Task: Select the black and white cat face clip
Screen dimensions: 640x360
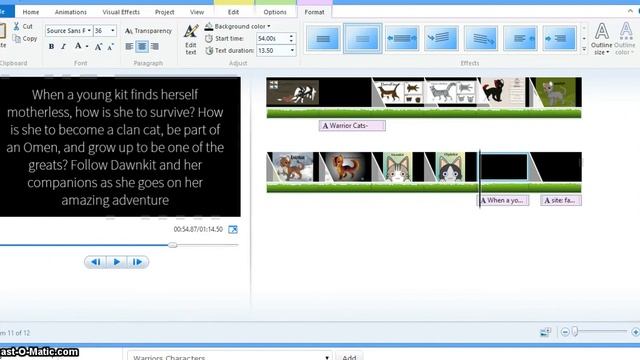Action: pyautogui.click(x=451, y=167)
